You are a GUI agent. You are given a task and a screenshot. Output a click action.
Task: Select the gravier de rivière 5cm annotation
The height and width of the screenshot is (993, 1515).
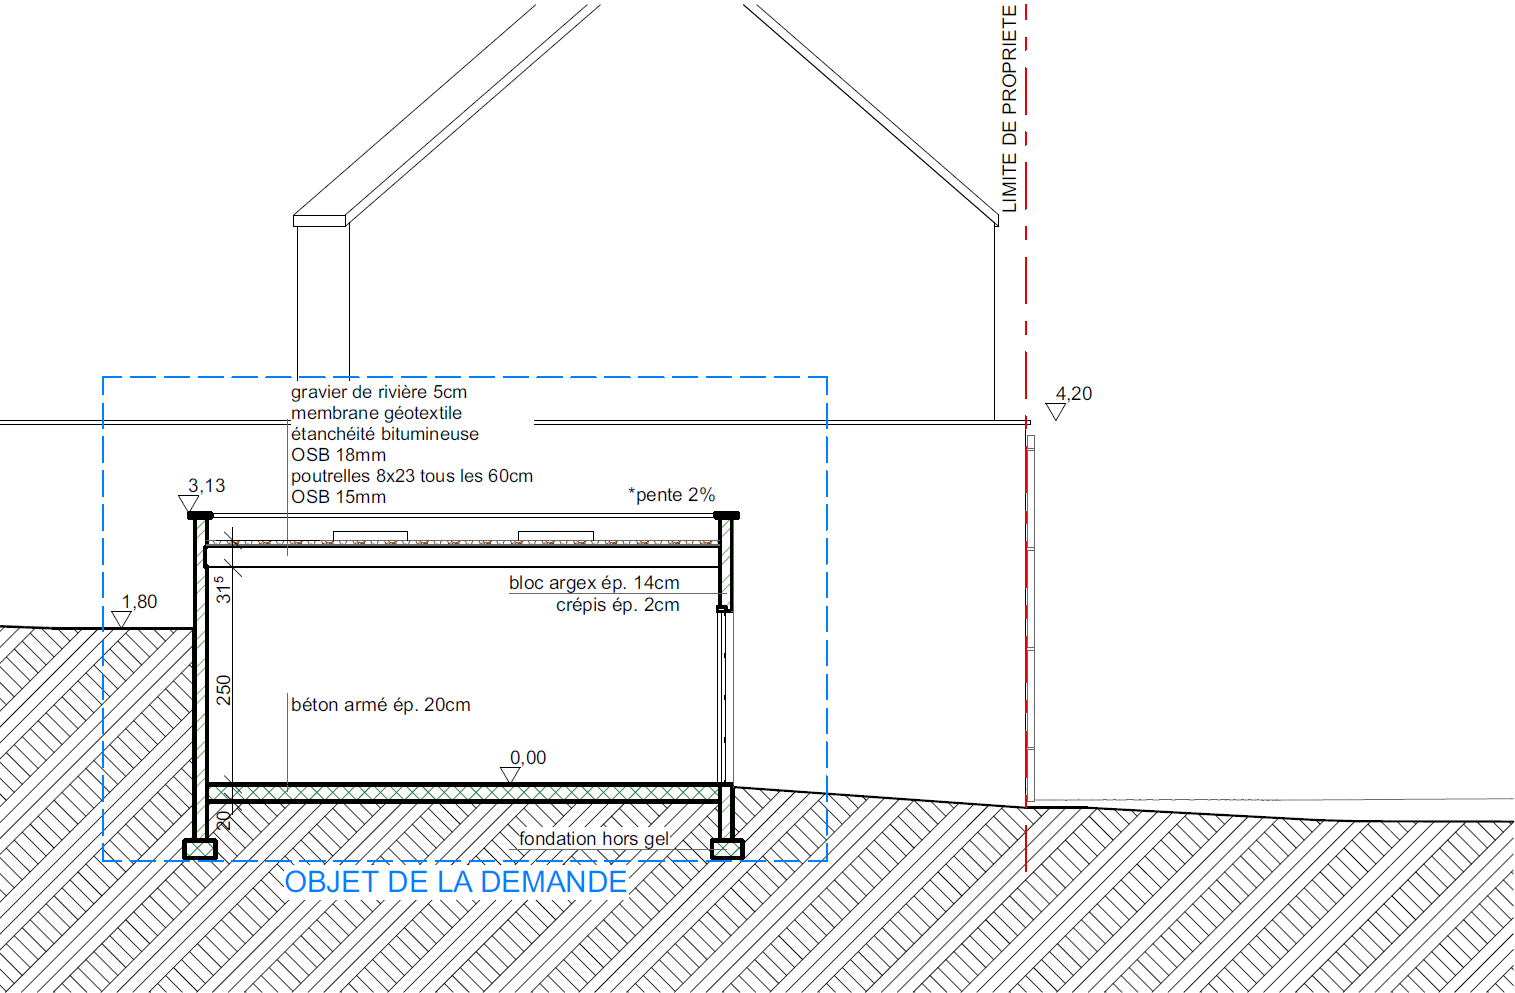click(x=379, y=392)
